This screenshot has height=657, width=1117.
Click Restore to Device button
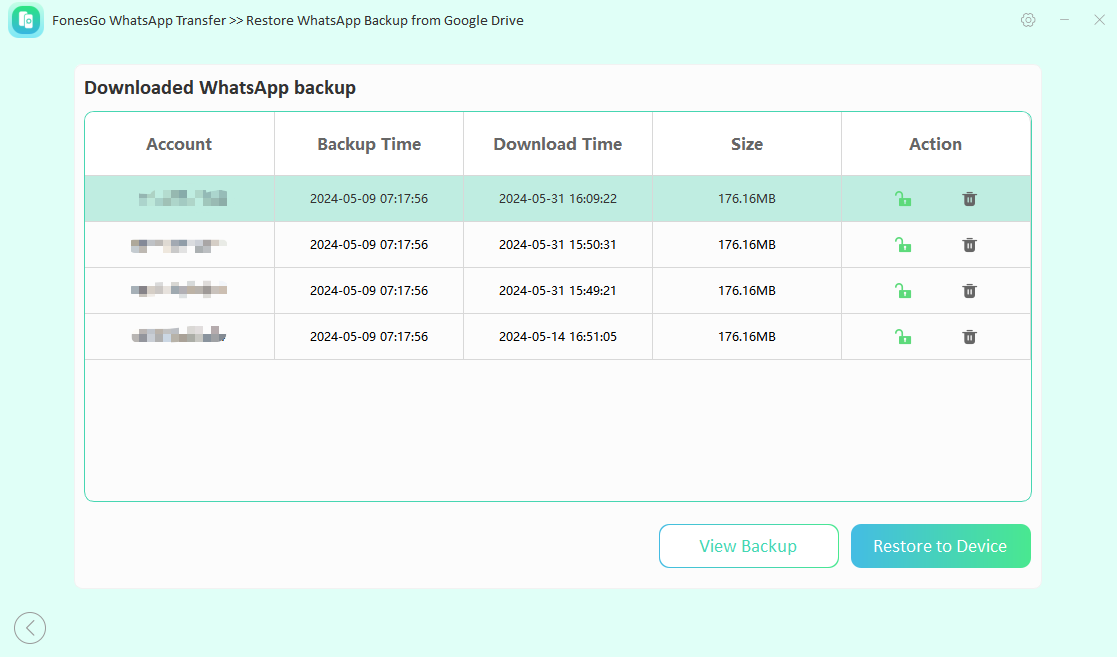tap(940, 546)
